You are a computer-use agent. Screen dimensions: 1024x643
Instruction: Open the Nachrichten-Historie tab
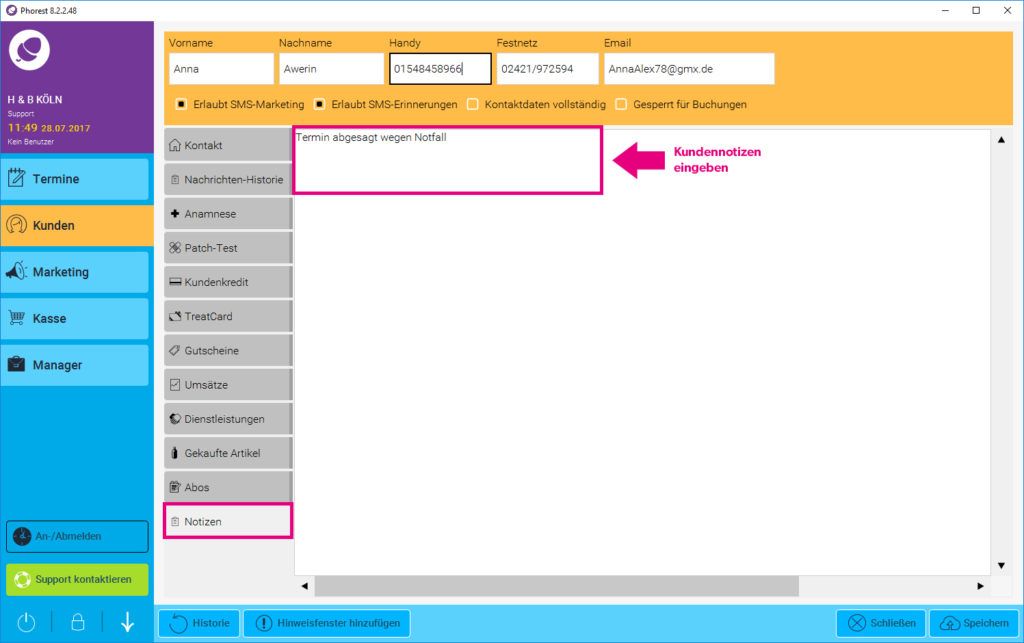tap(228, 180)
